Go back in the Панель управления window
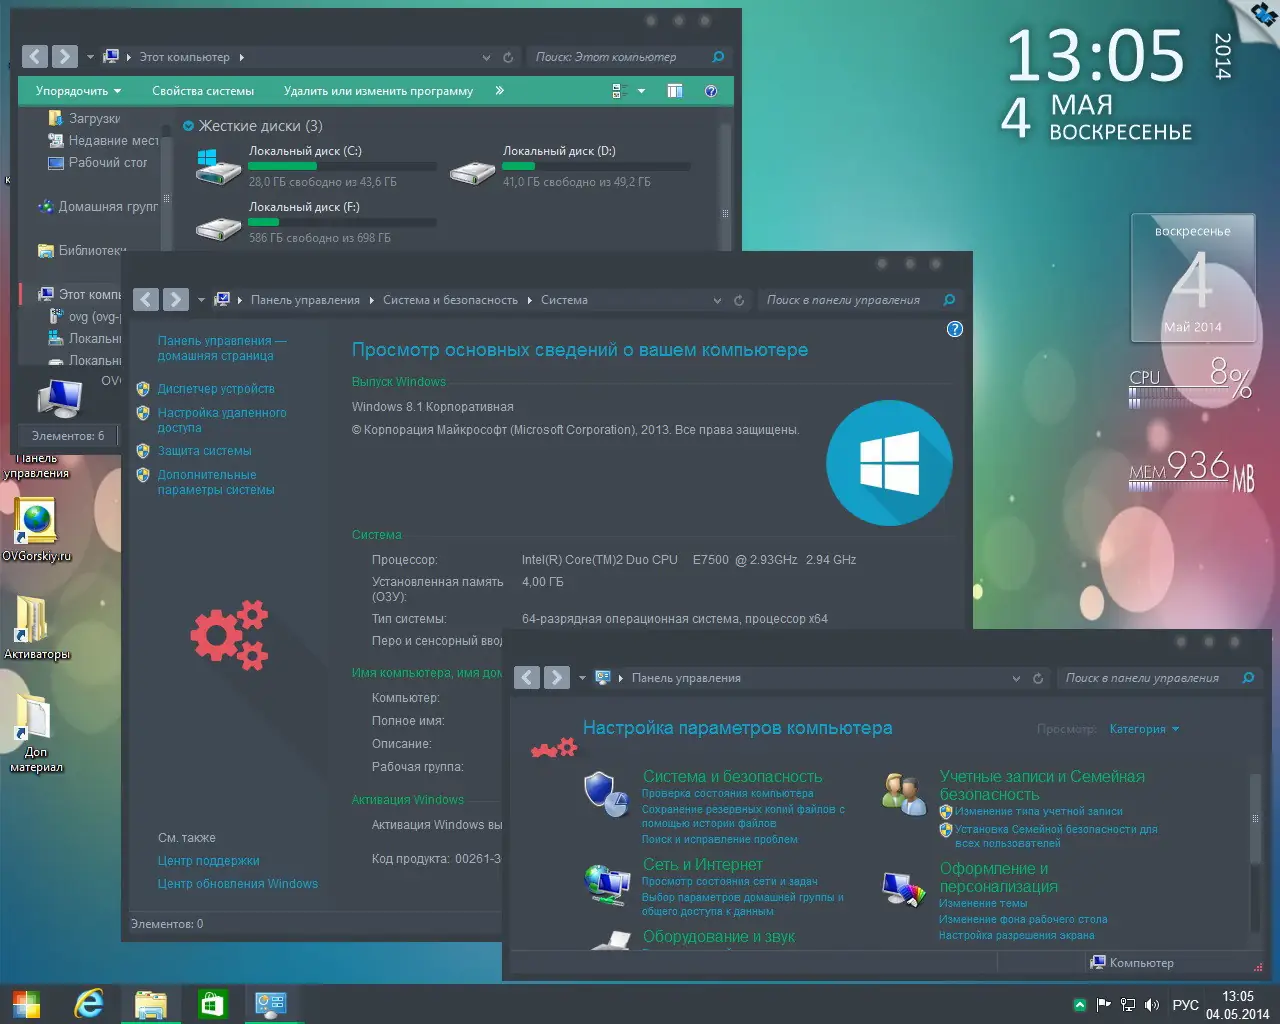 coord(527,678)
